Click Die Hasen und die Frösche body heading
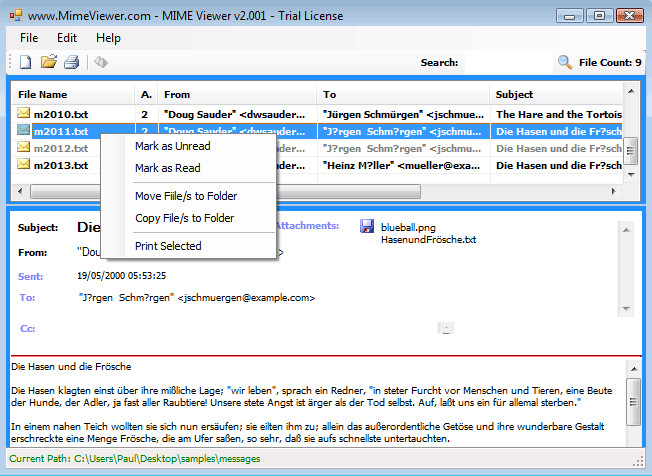Image resolution: width=652 pixels, height=476 pixels. 71,367
